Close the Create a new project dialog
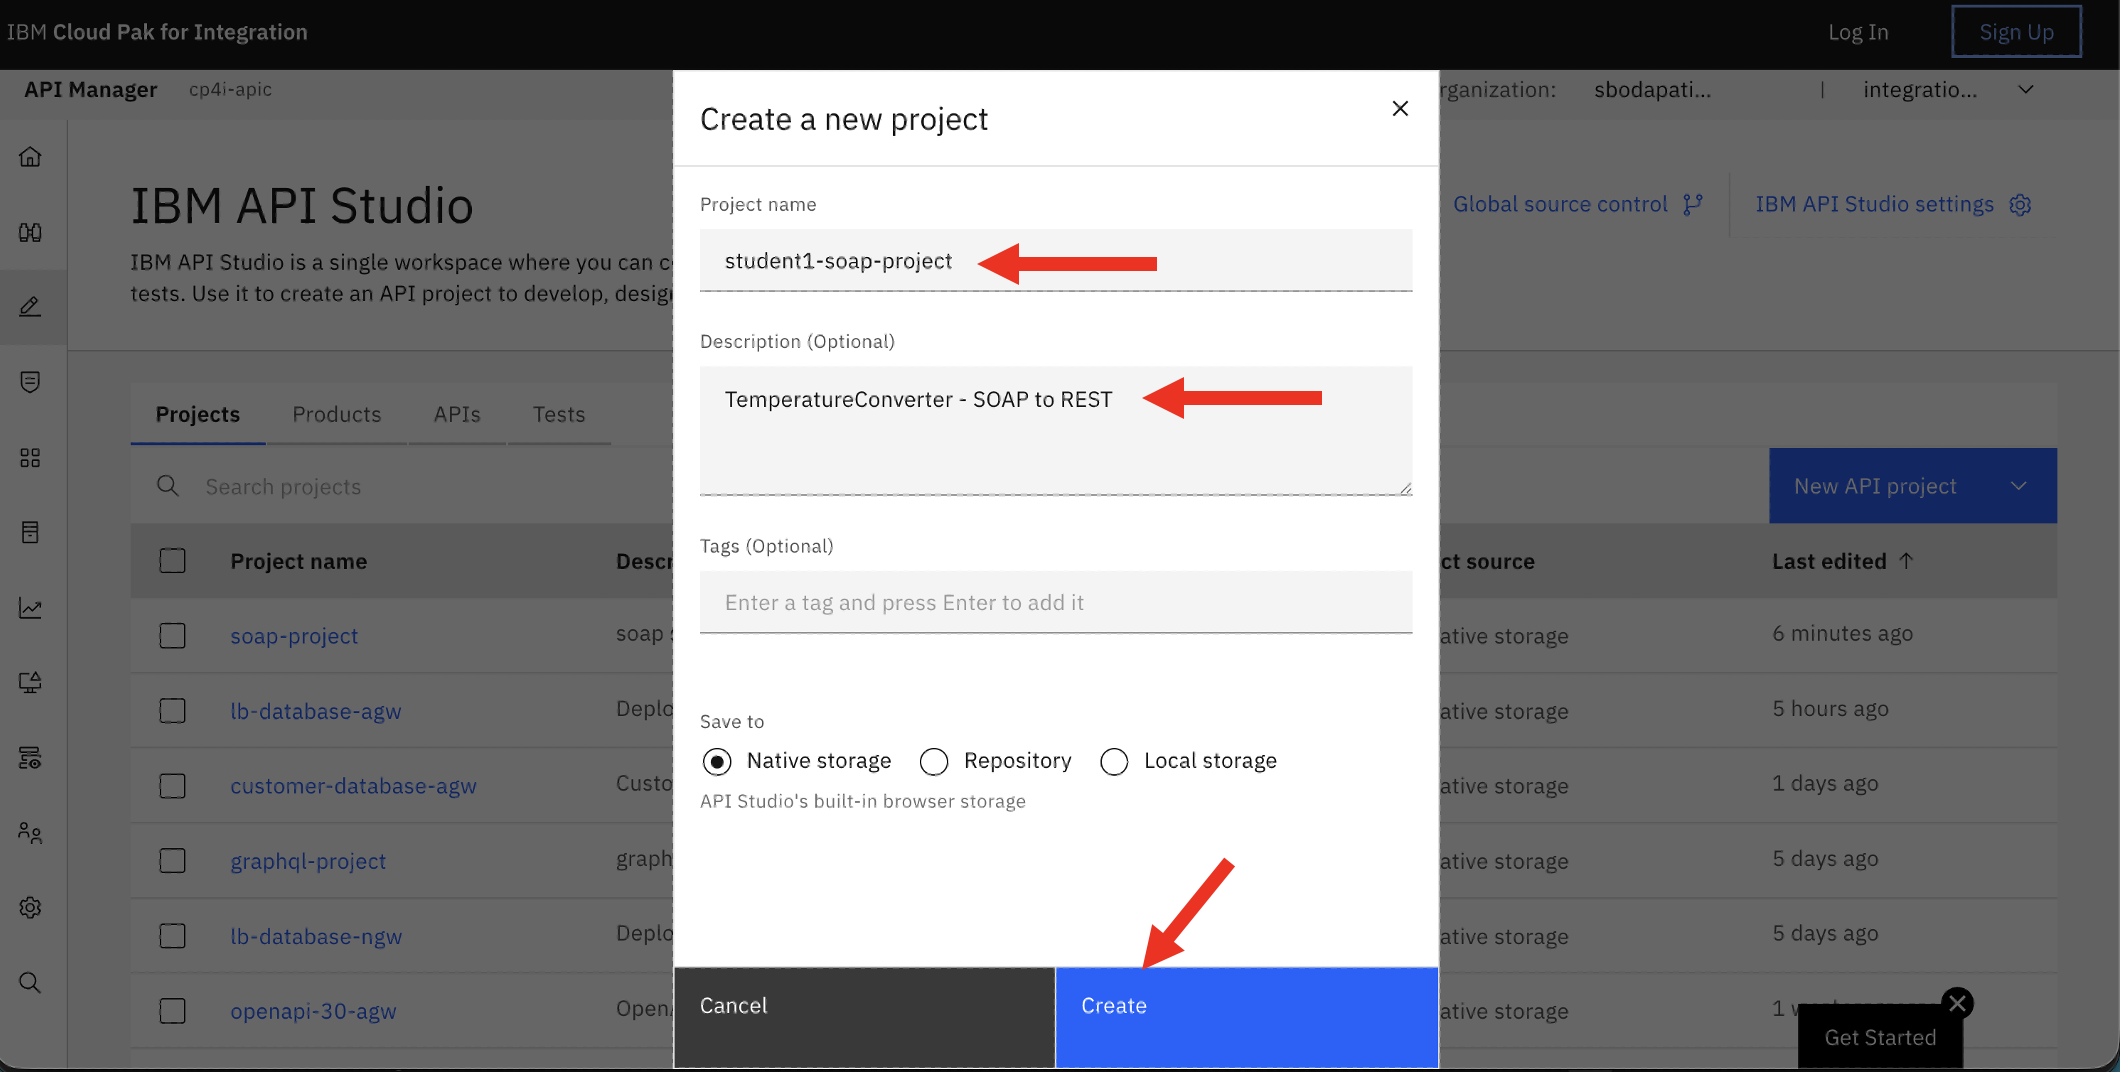Viewport: 2120px width, 1072px height. click(x=1400, y=108)
